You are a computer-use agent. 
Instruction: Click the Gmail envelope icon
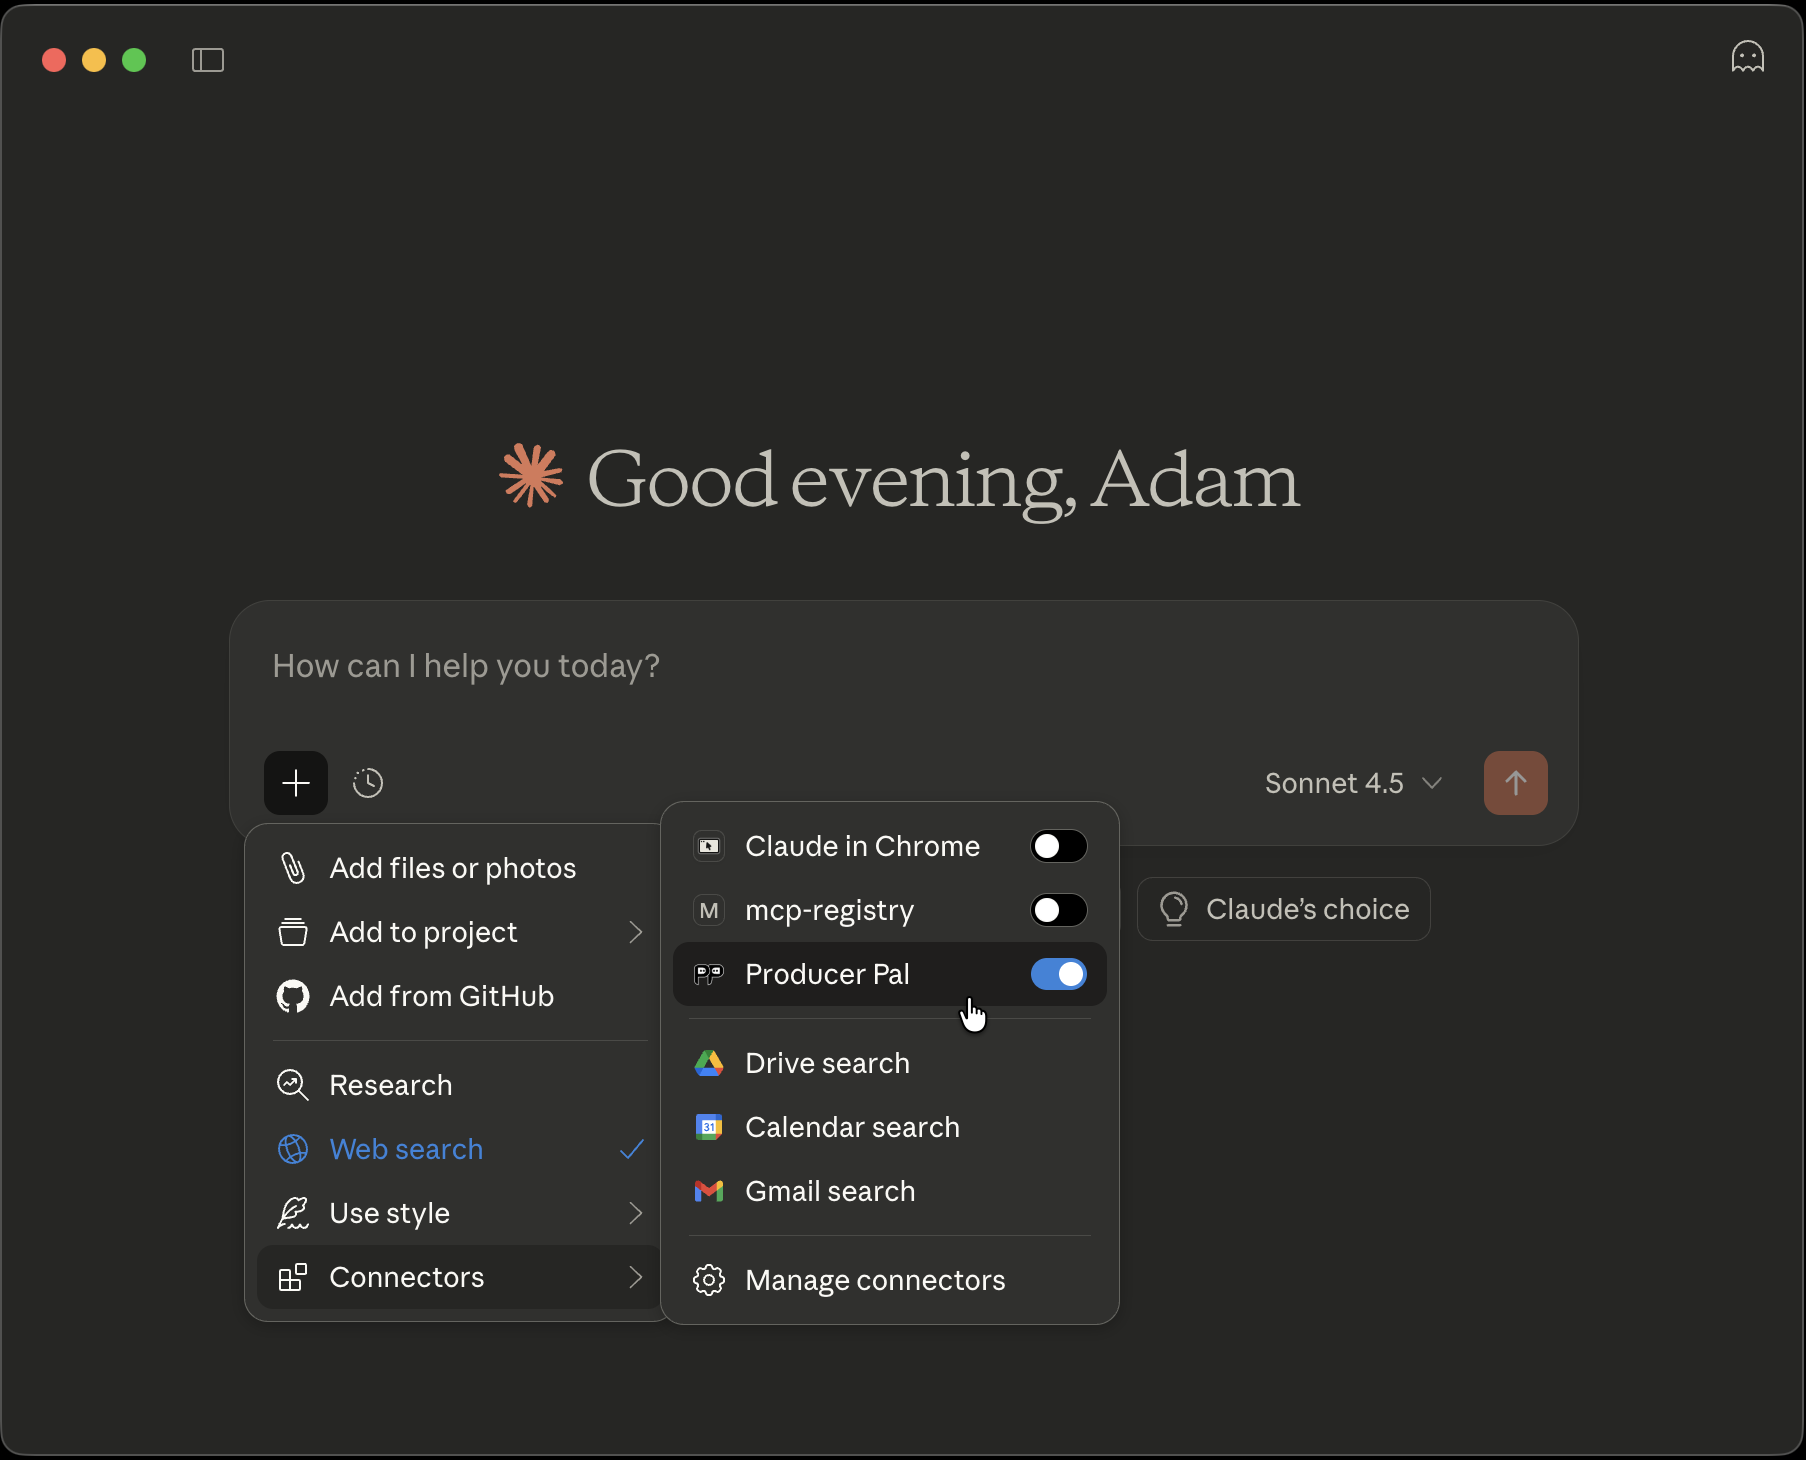pyautogui.click(x=709, y=1191)
